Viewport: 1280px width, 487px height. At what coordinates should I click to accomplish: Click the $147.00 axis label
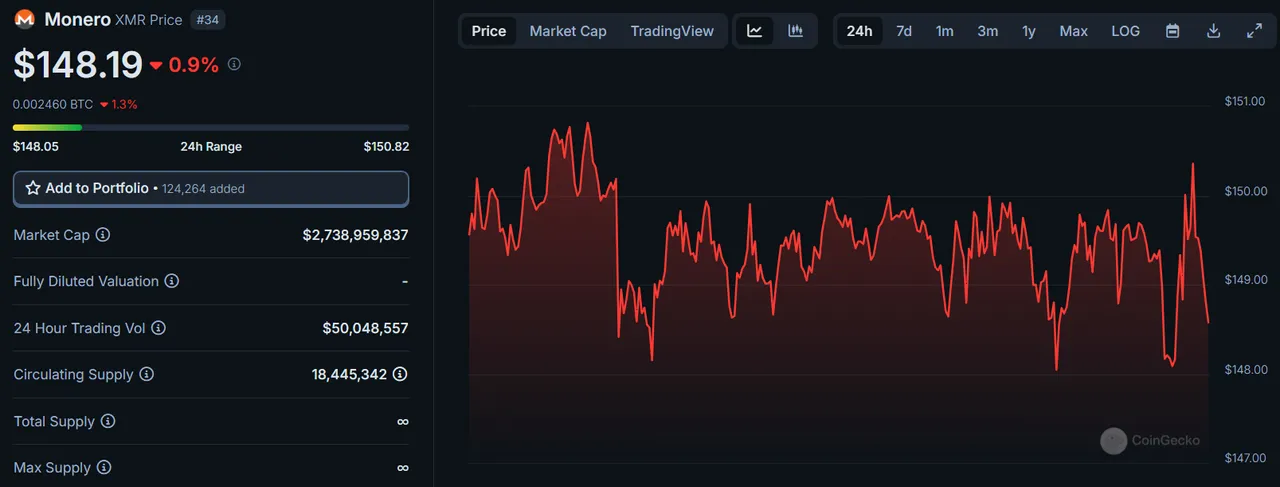click(1244, 458)
